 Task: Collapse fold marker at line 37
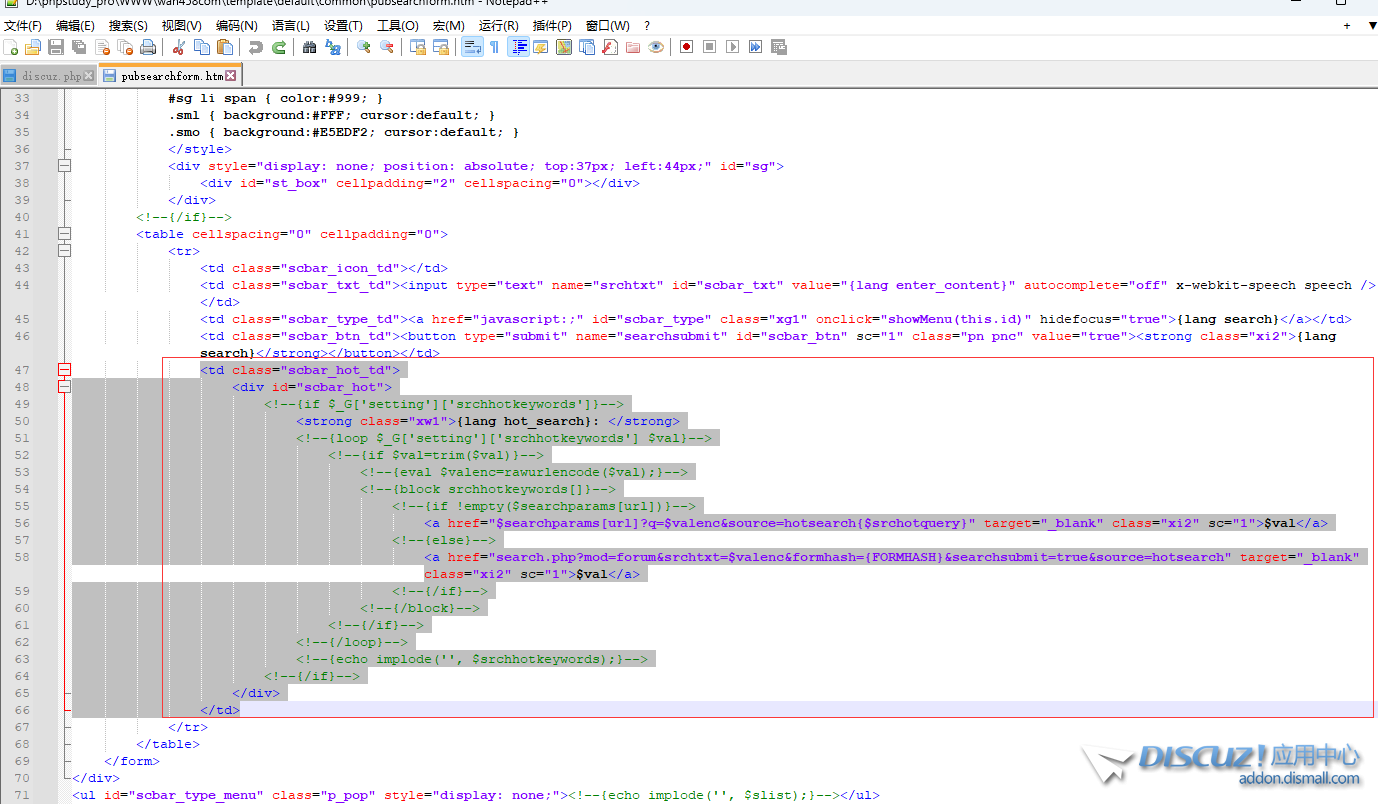pyautogui.click(x=65, y=166)
